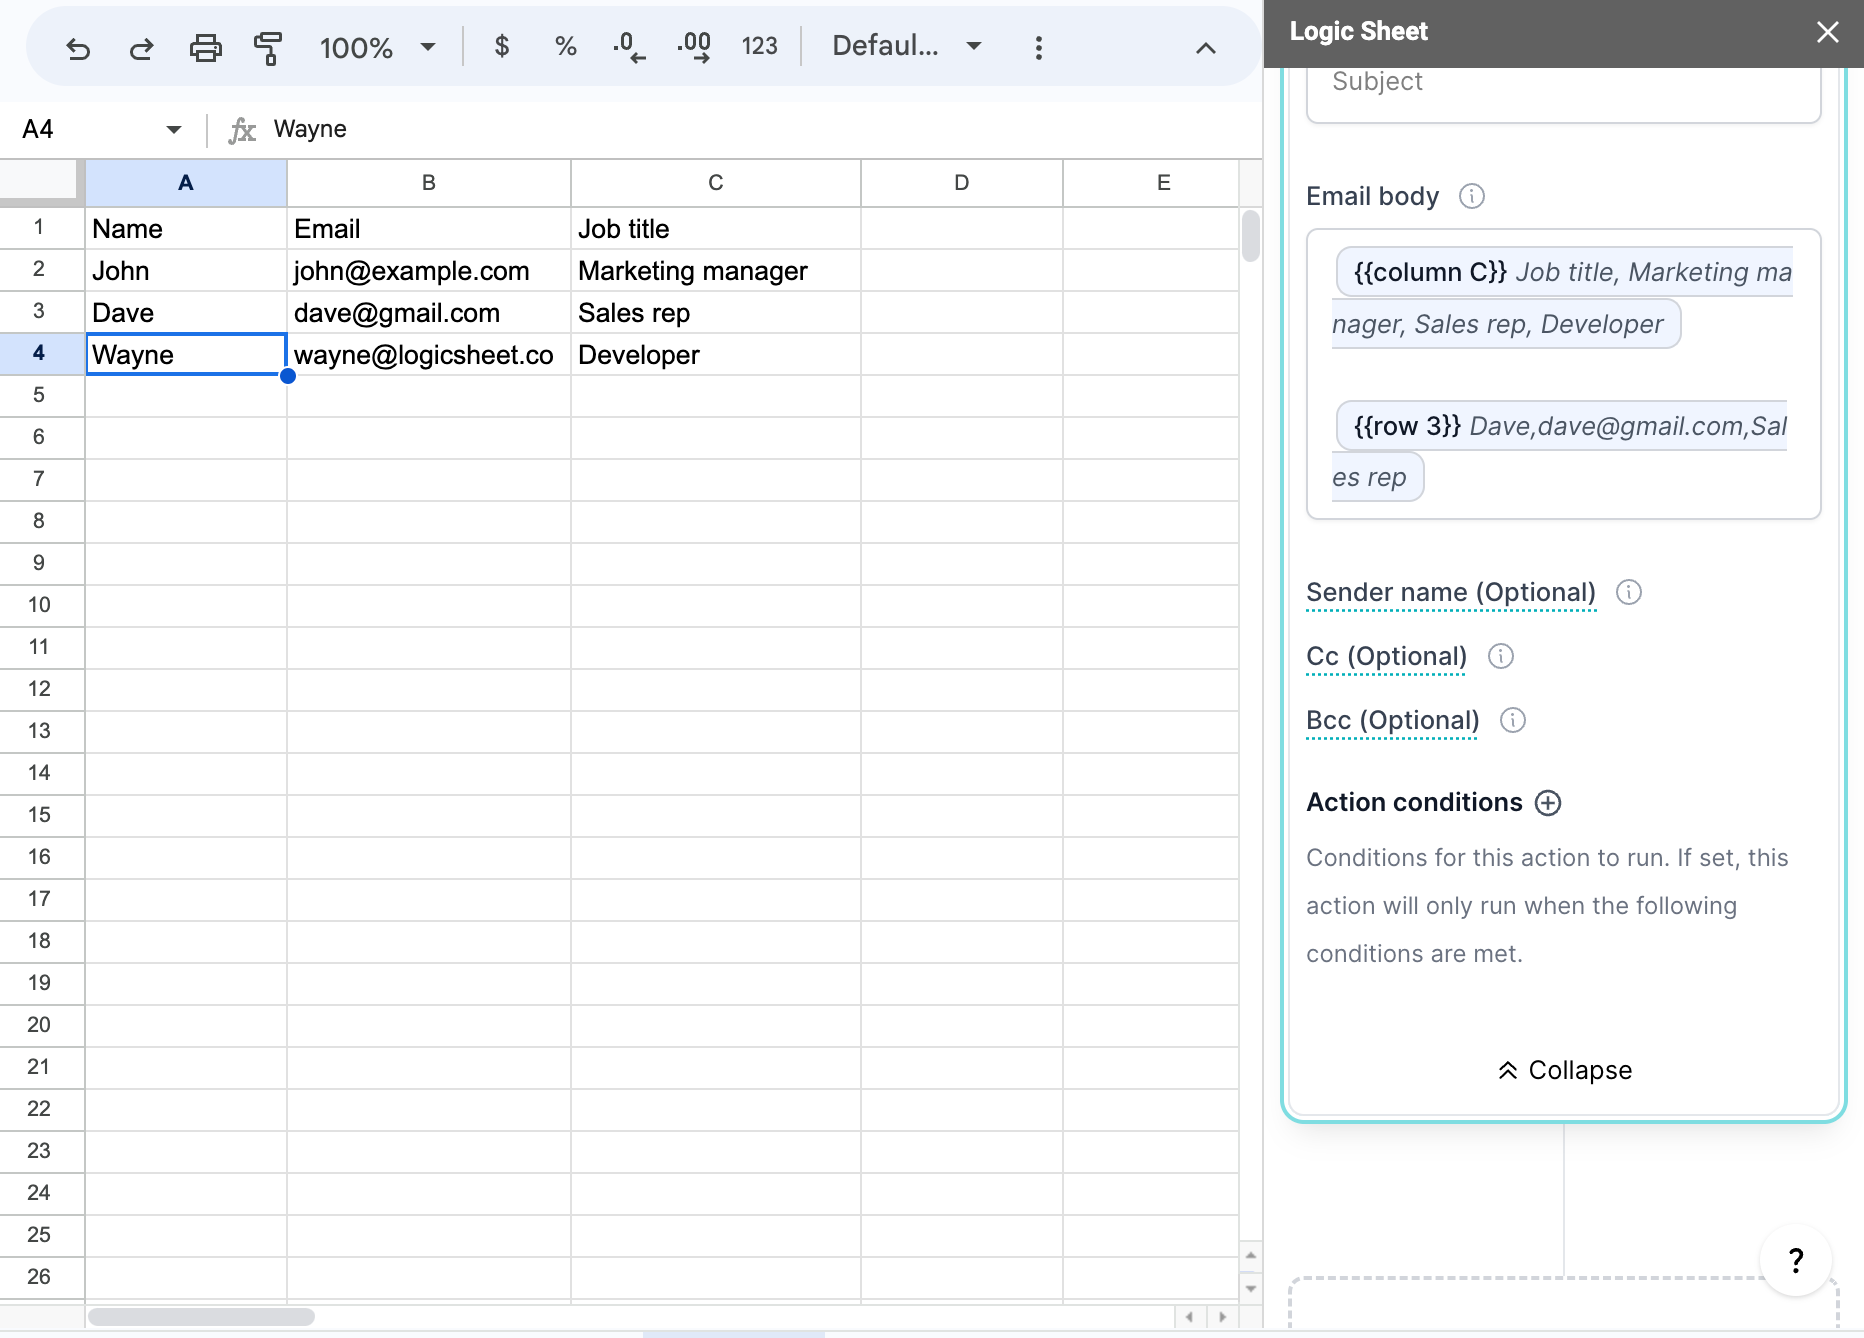1864x1338 pixels.
Task: Format selection as percent
Action: pyautogui.click(x=565, y=46)
